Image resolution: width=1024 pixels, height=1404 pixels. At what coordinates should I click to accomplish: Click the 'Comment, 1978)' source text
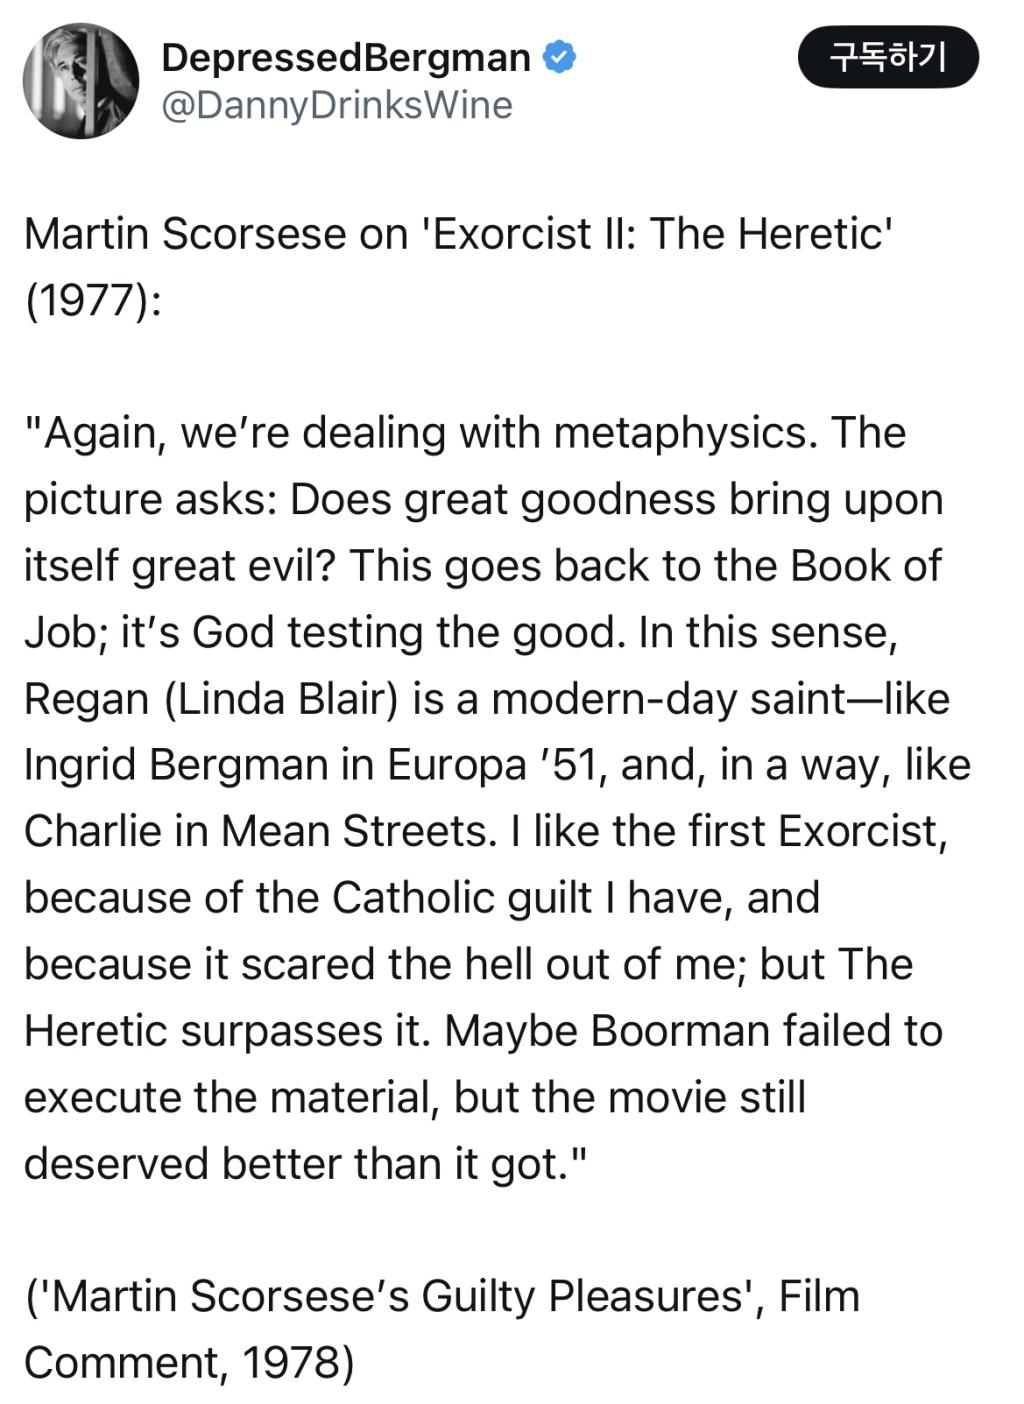(189, 1363)
